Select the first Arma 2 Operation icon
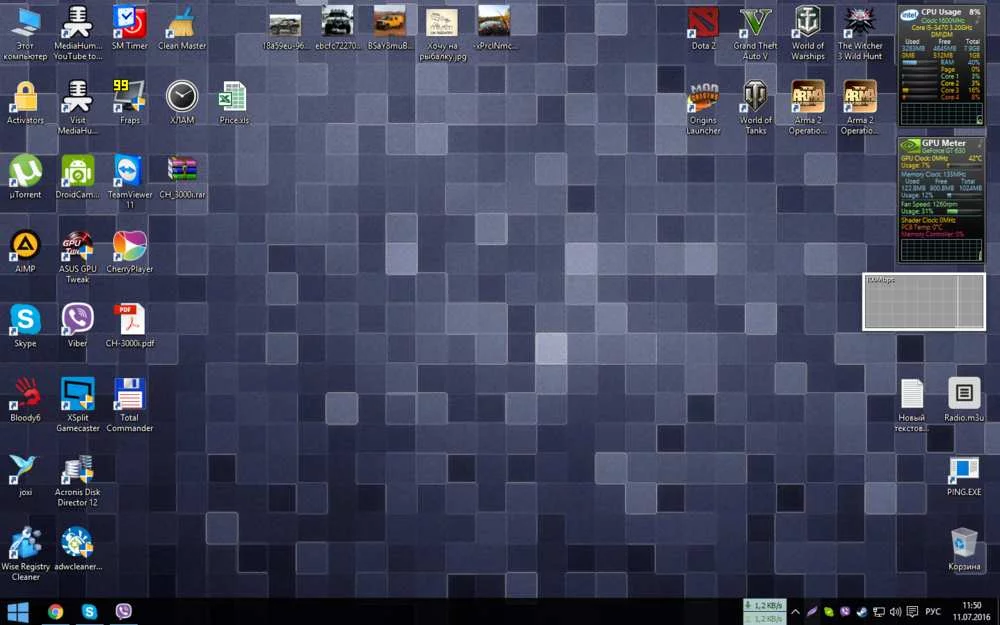 pos(807,107)
